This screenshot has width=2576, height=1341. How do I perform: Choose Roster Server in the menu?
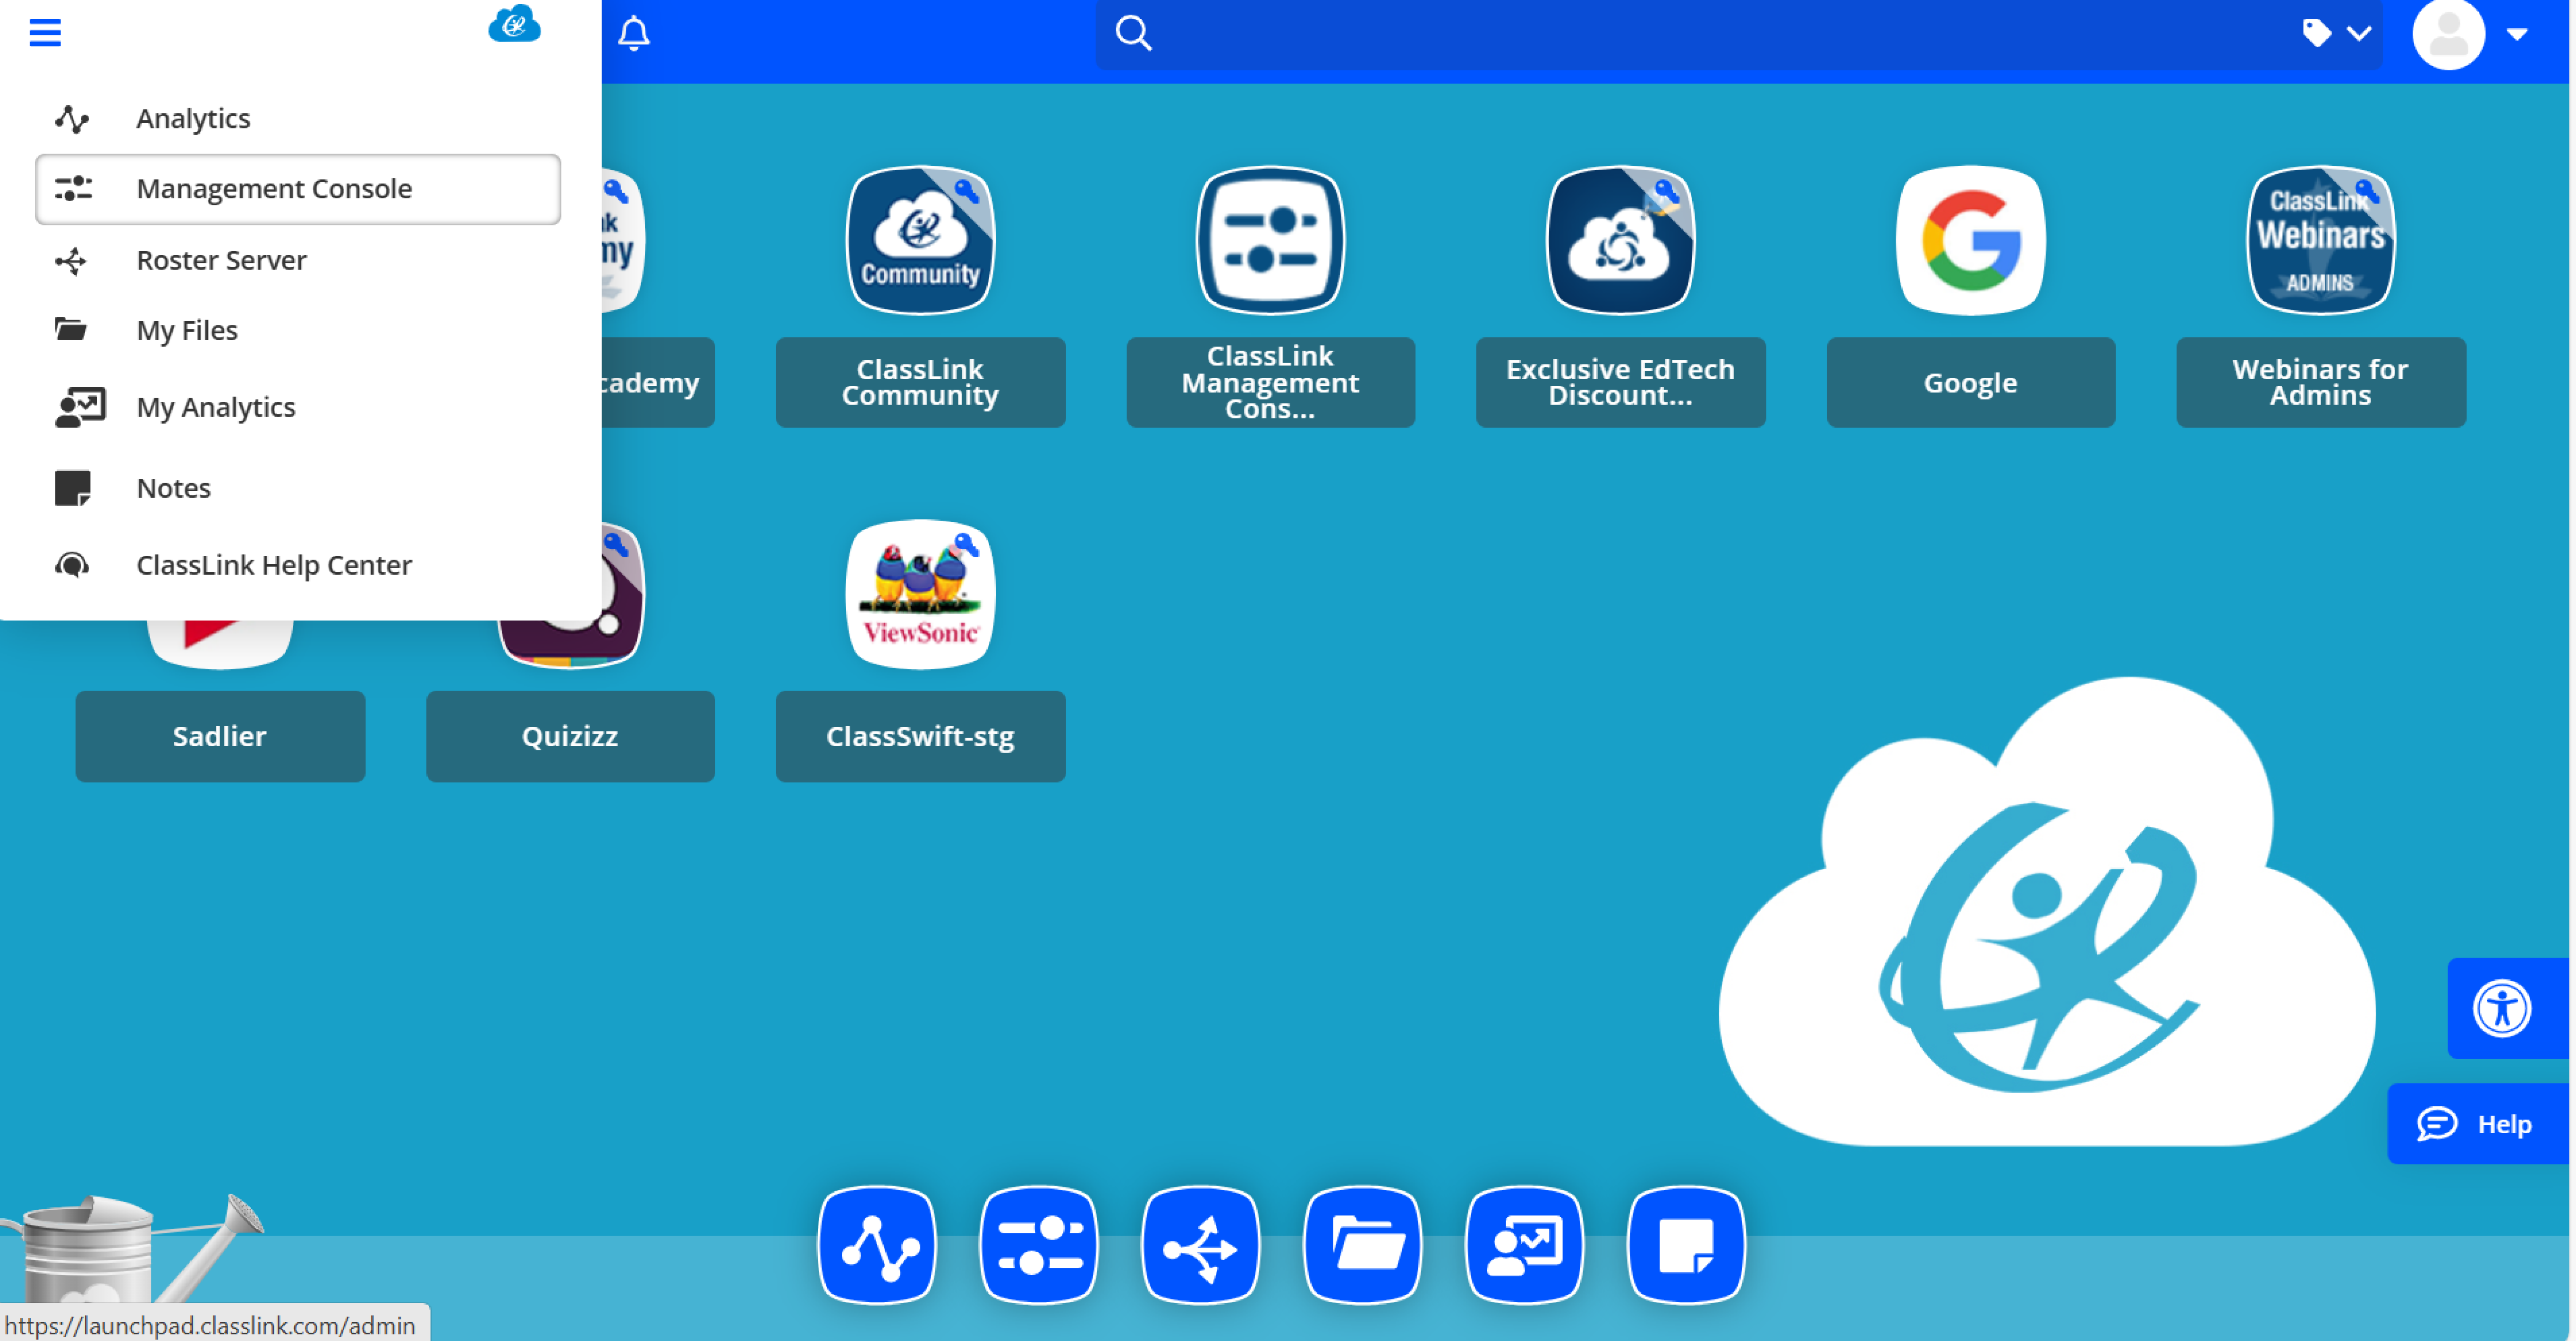(221, 260)
